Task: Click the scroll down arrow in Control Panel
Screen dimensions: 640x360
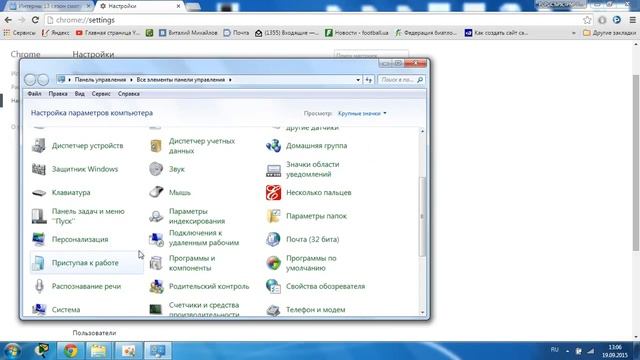Action: point(422,312)
